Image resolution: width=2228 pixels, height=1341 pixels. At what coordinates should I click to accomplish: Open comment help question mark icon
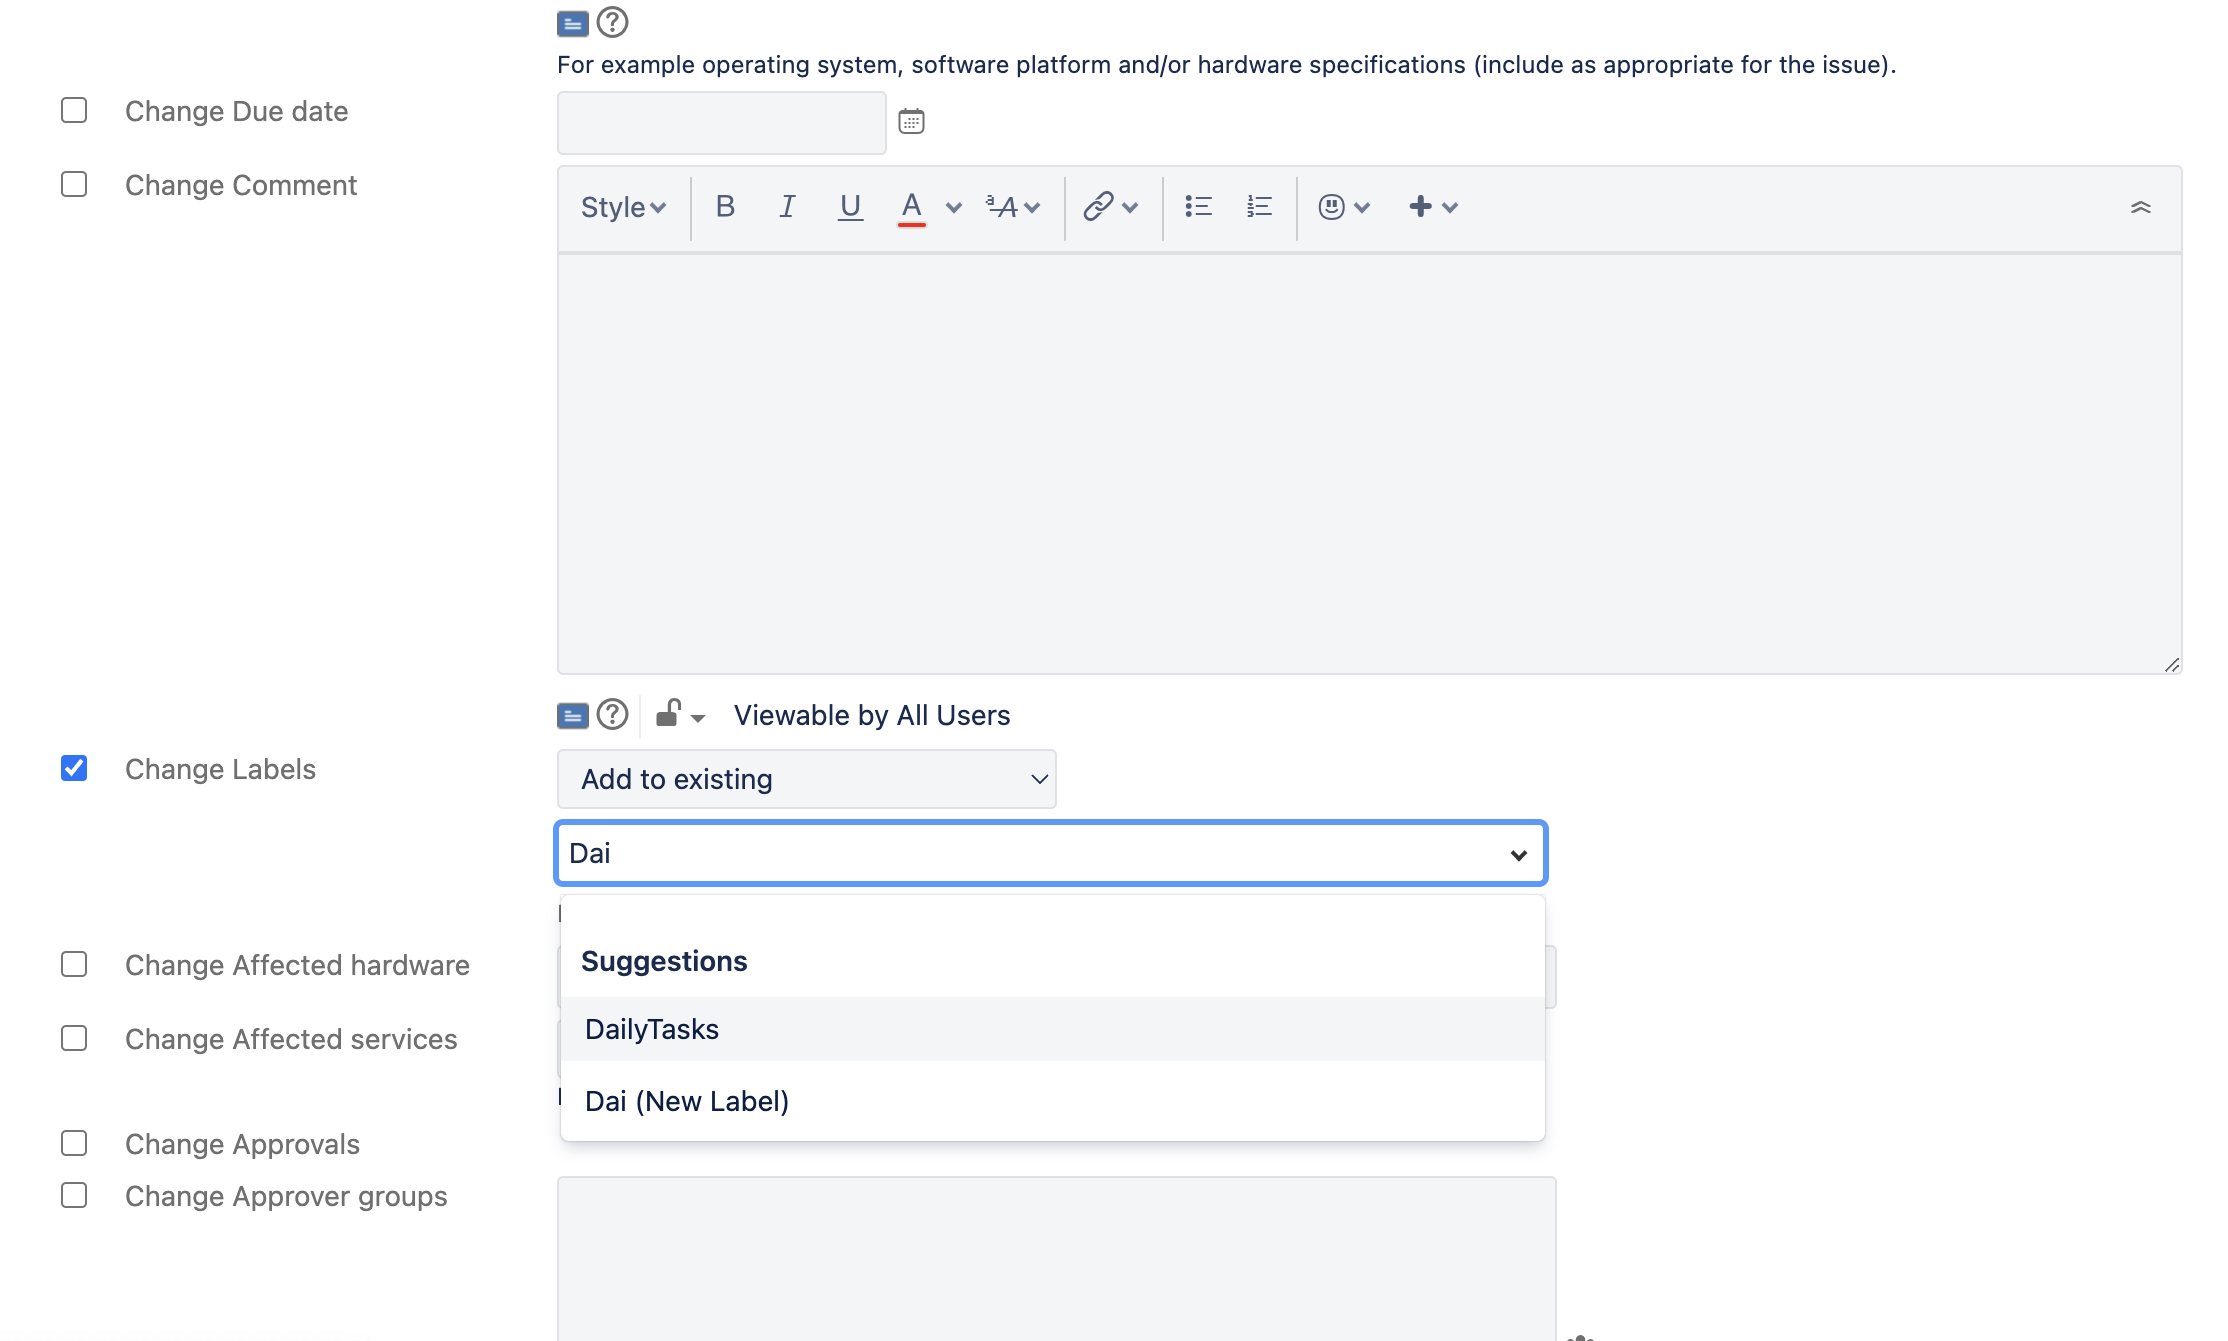coord(612,715)
